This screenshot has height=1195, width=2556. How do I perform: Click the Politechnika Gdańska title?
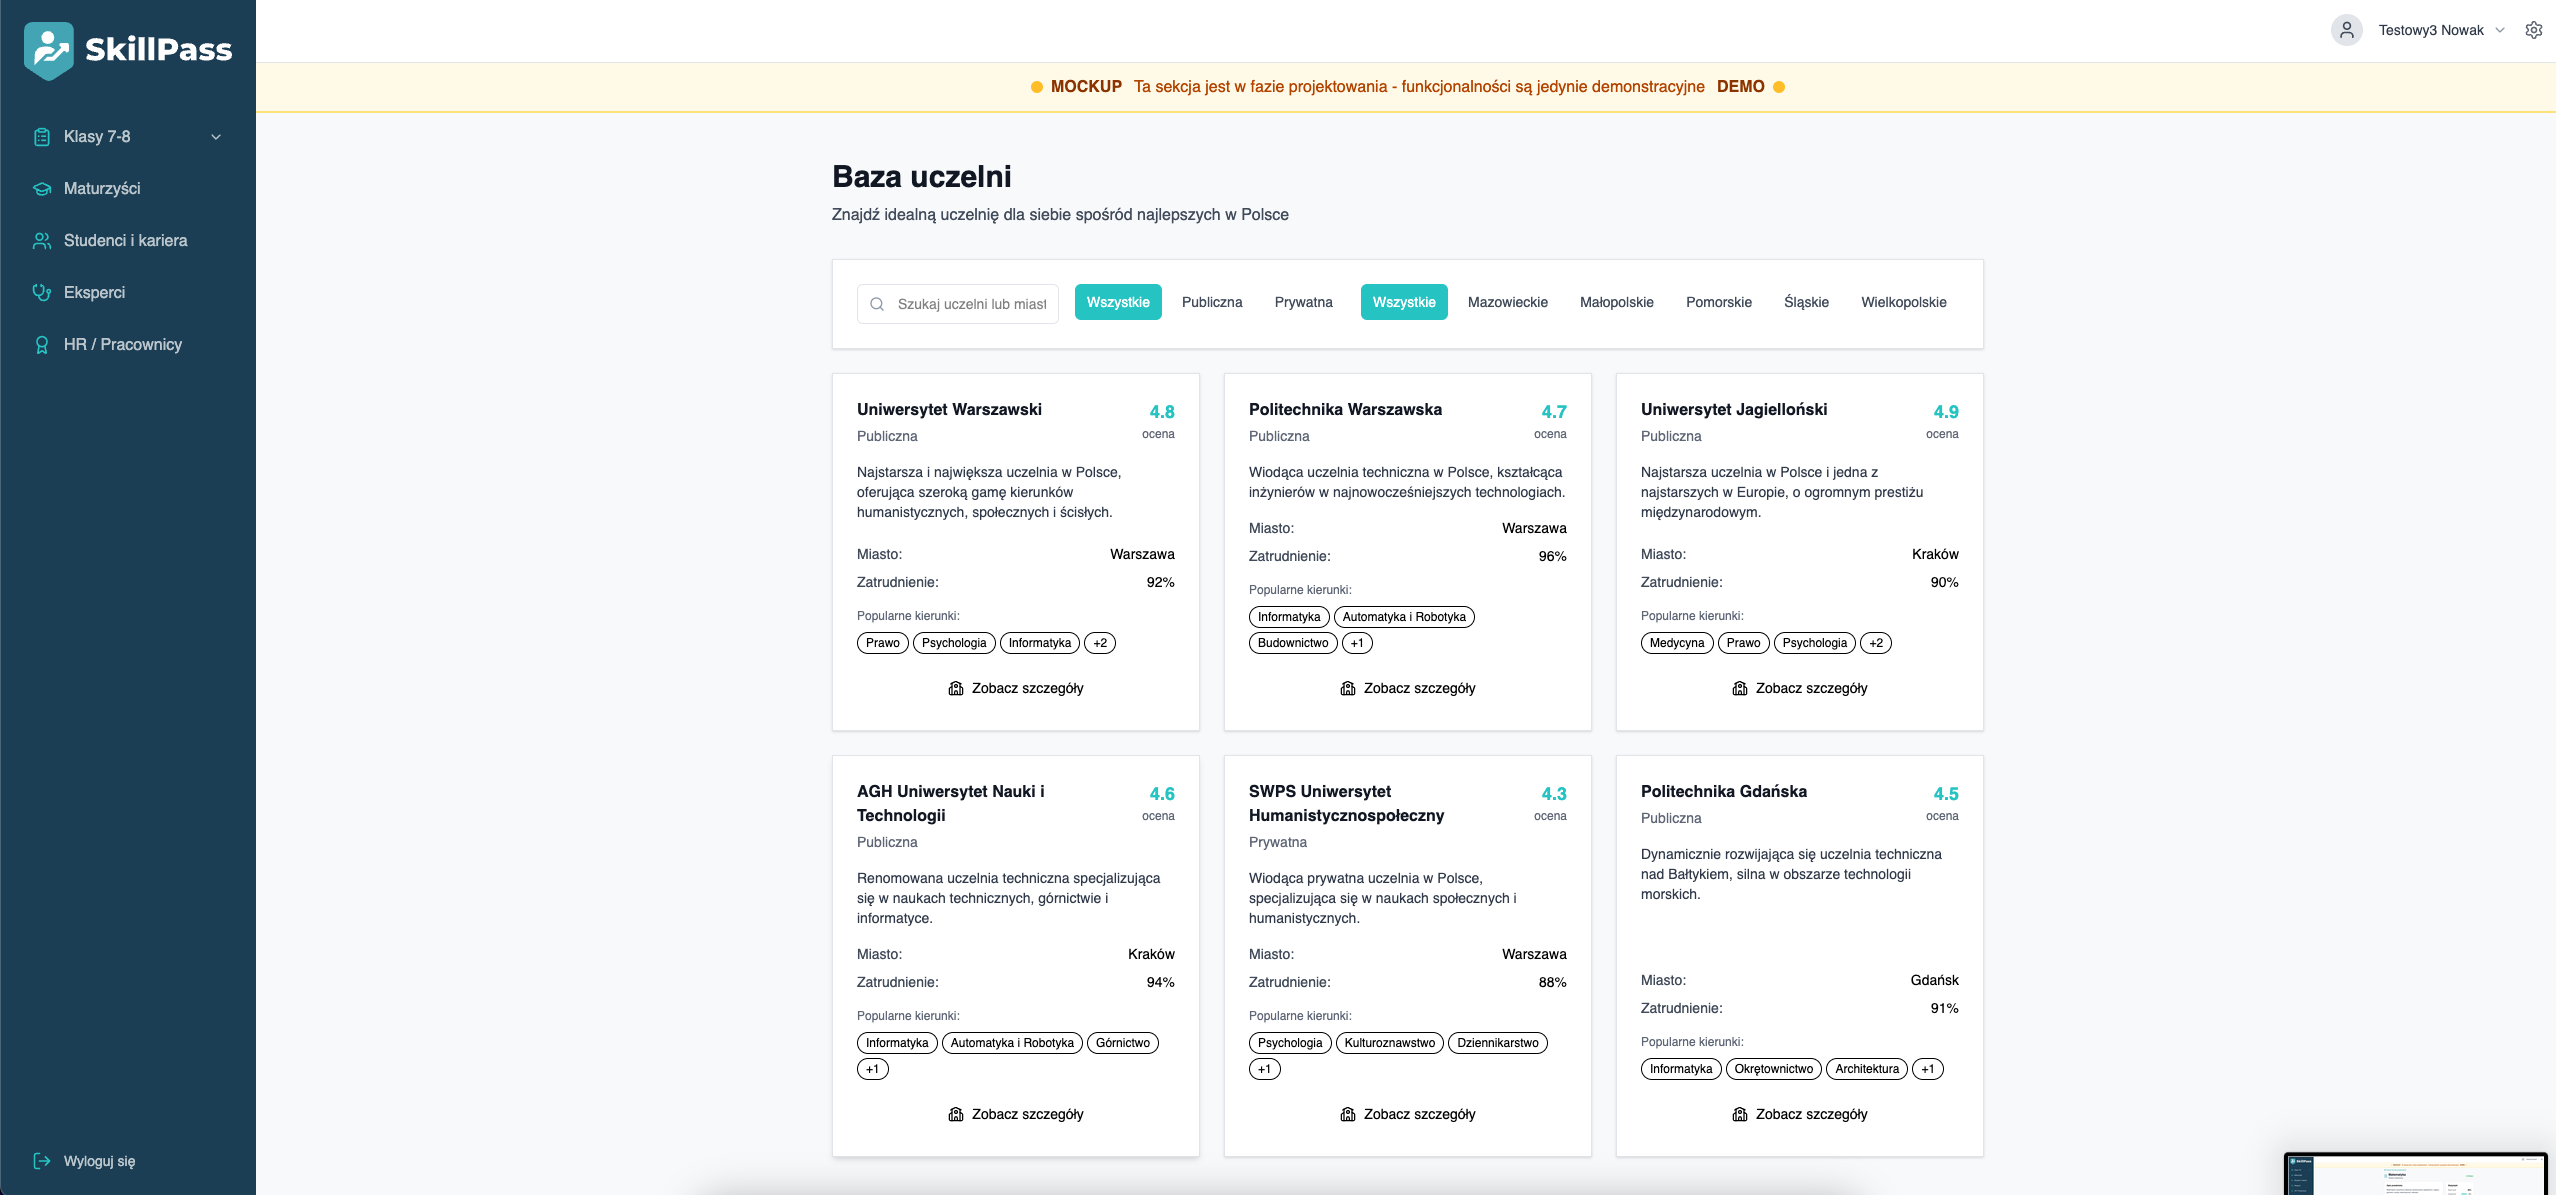(1724, 792)
